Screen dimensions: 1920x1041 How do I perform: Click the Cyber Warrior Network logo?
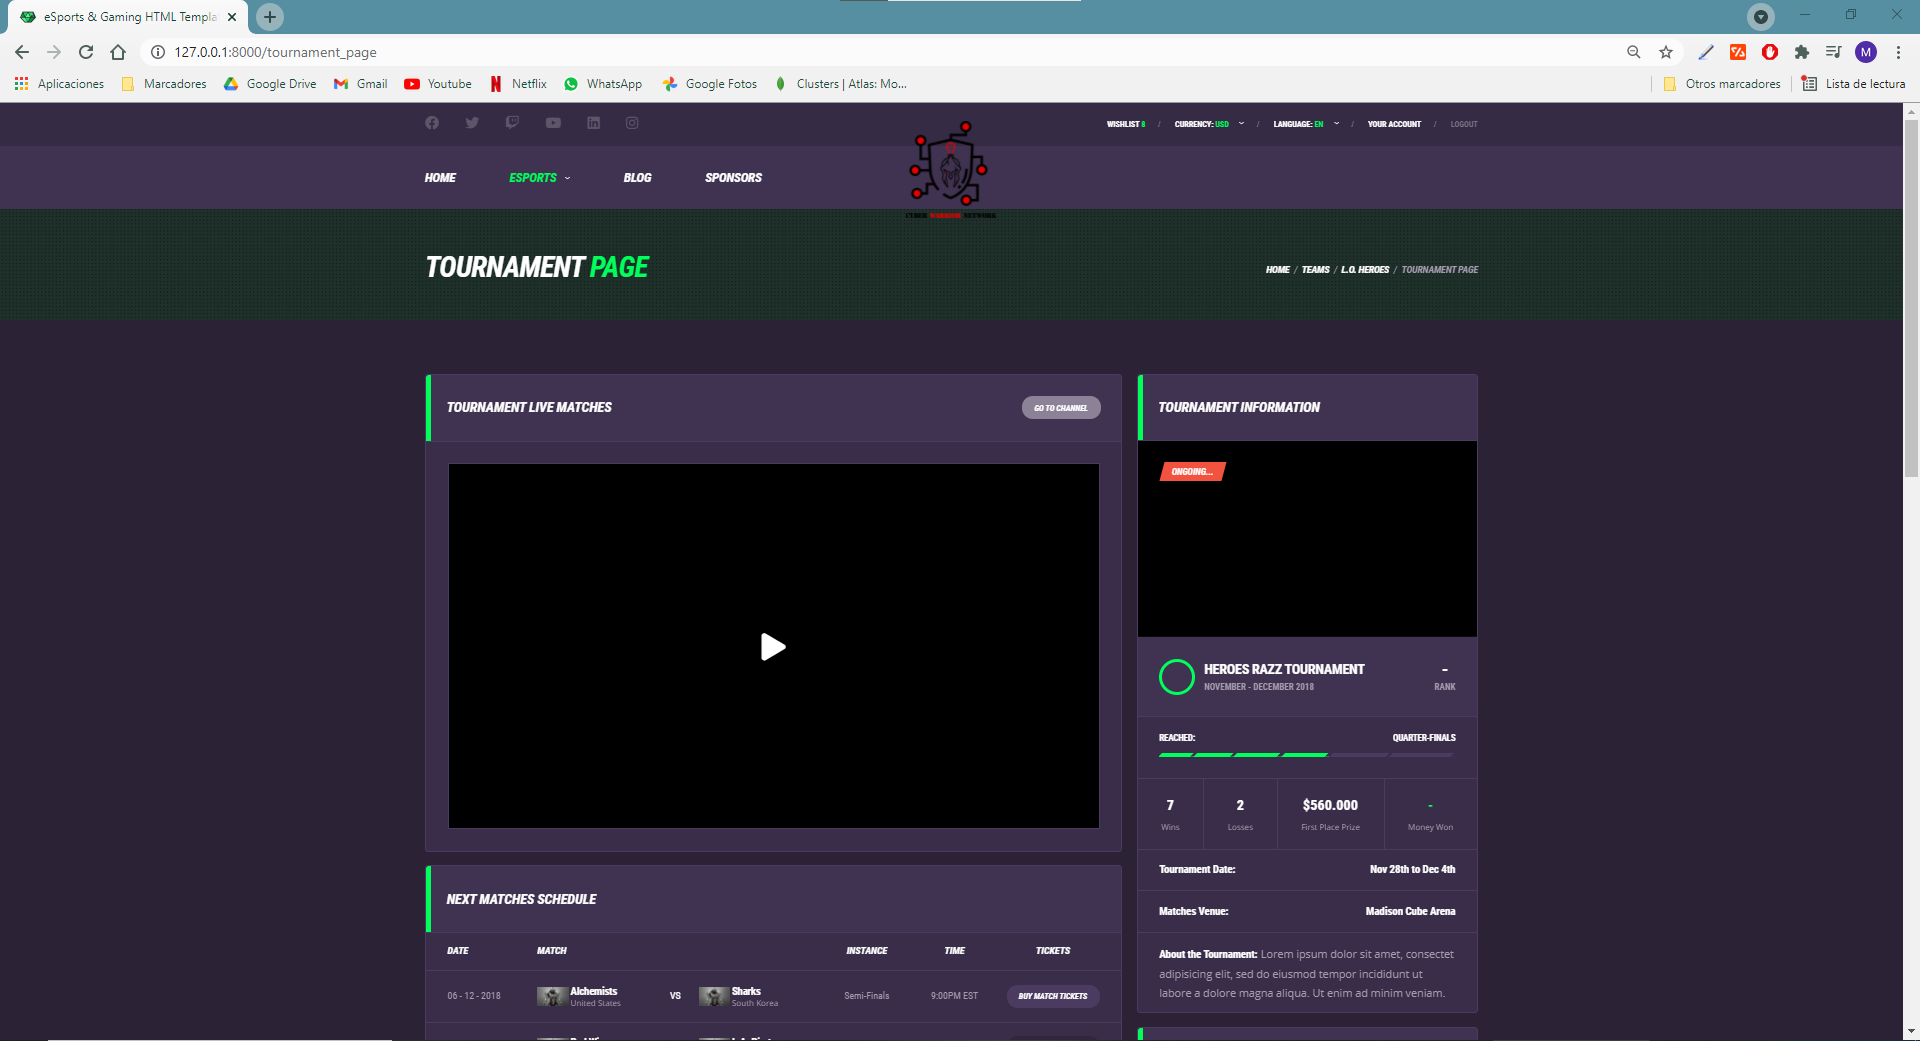coord(948,168)
